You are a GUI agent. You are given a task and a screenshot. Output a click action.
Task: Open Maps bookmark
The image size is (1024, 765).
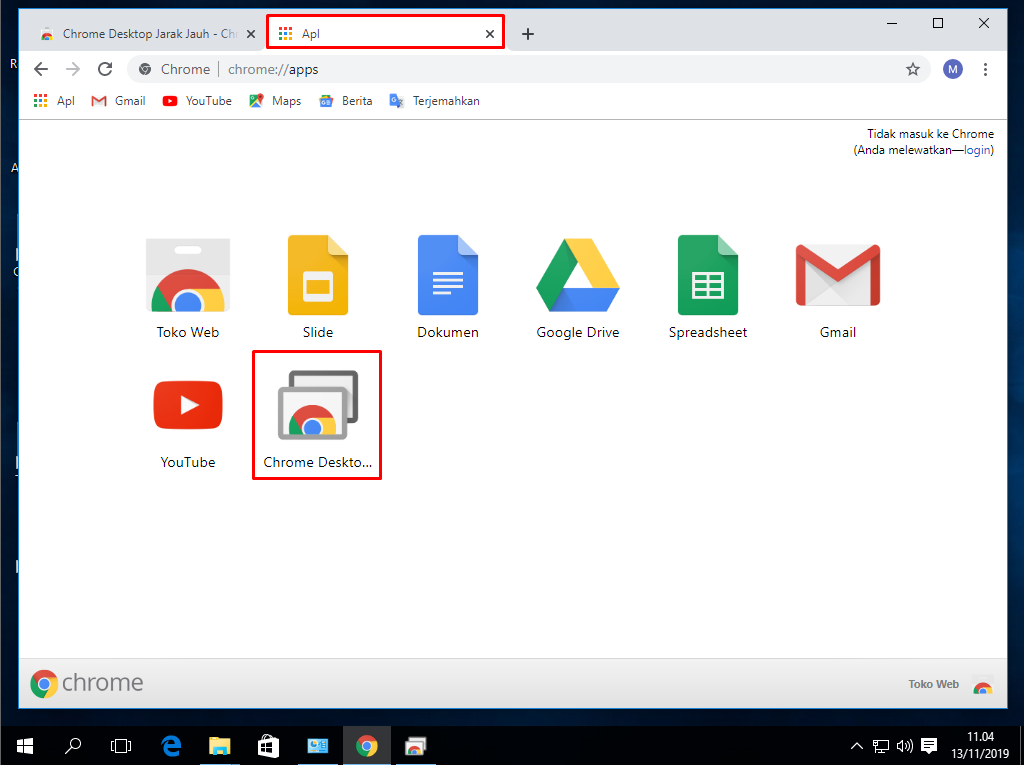click(275, 101)
